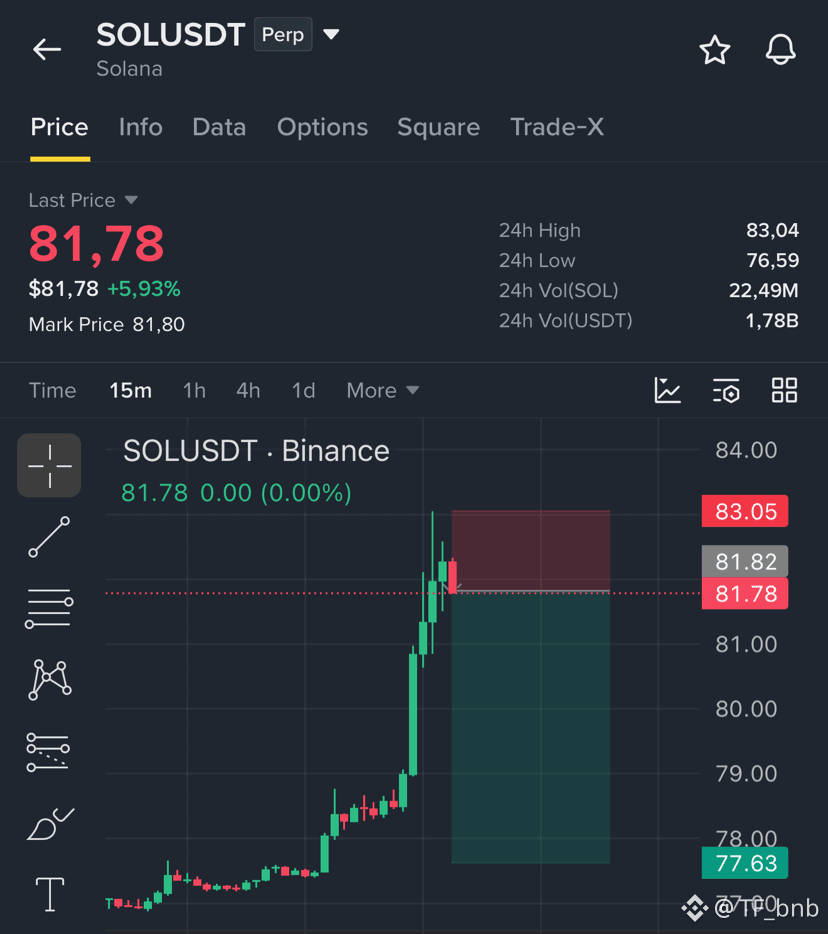Open the Data tab
The height and width of the screenshot is (934, 828).
click(219, 127)
